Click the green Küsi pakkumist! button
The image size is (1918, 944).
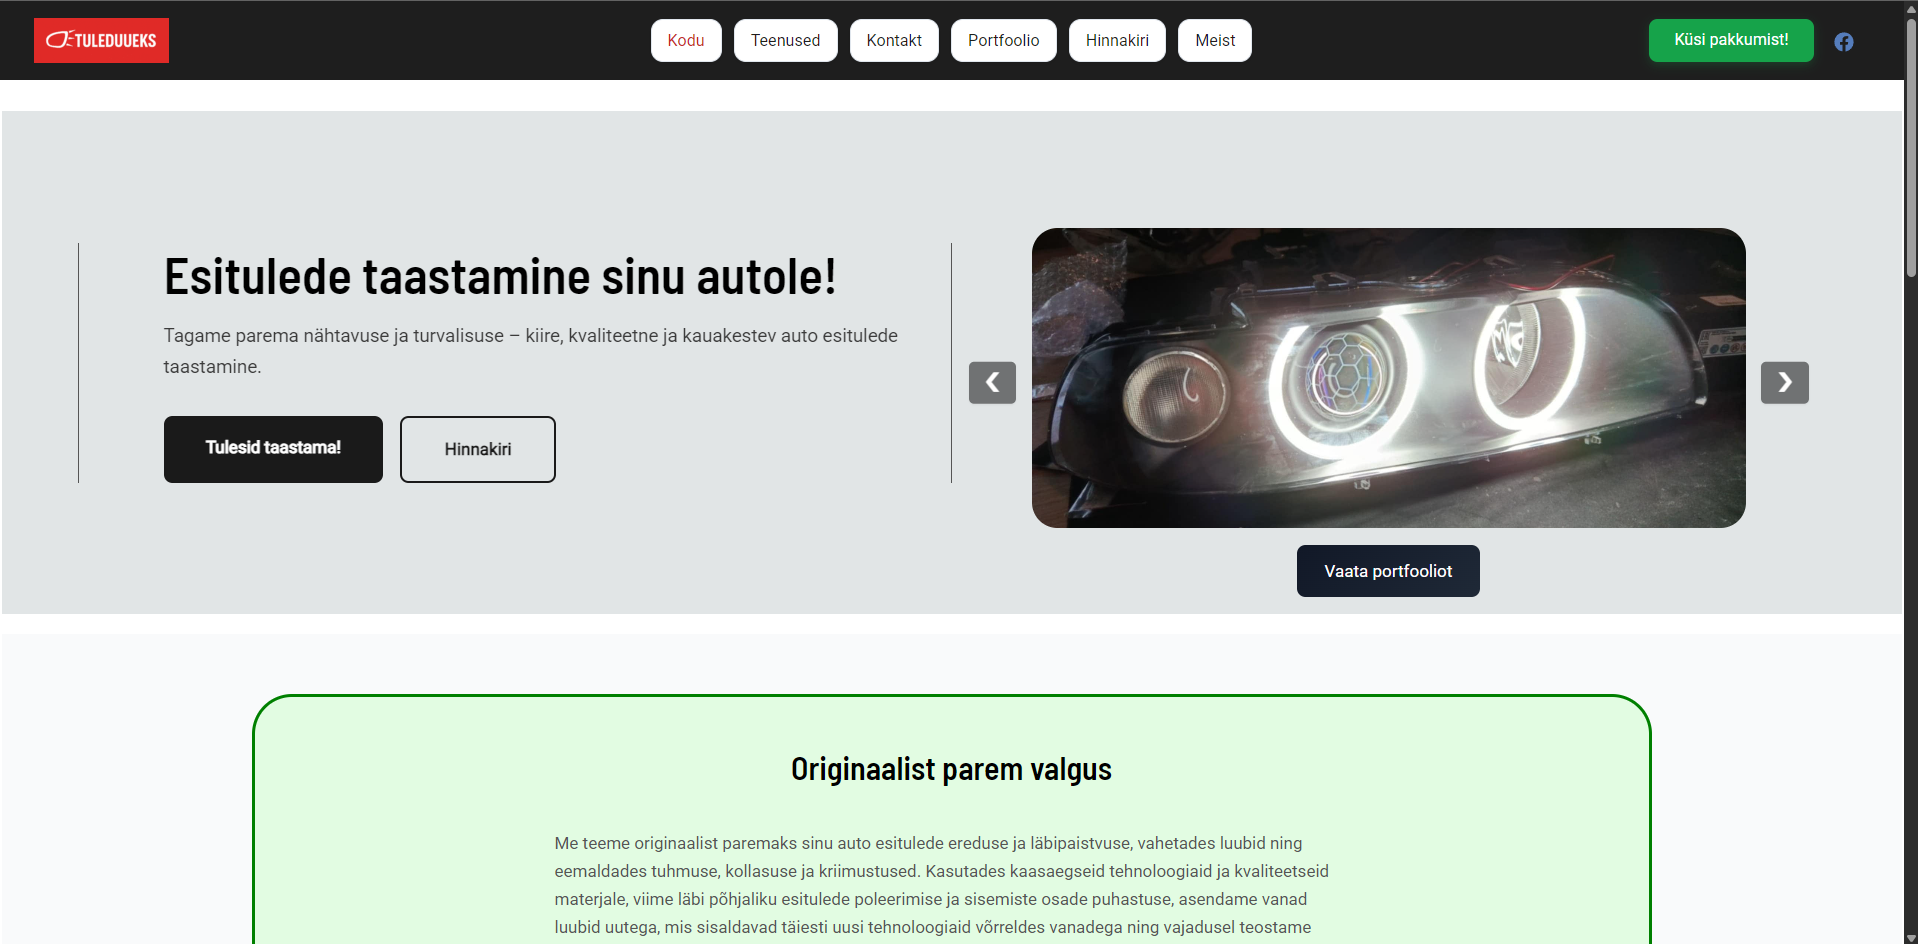pyautogui.click(x=1731, y=40)
